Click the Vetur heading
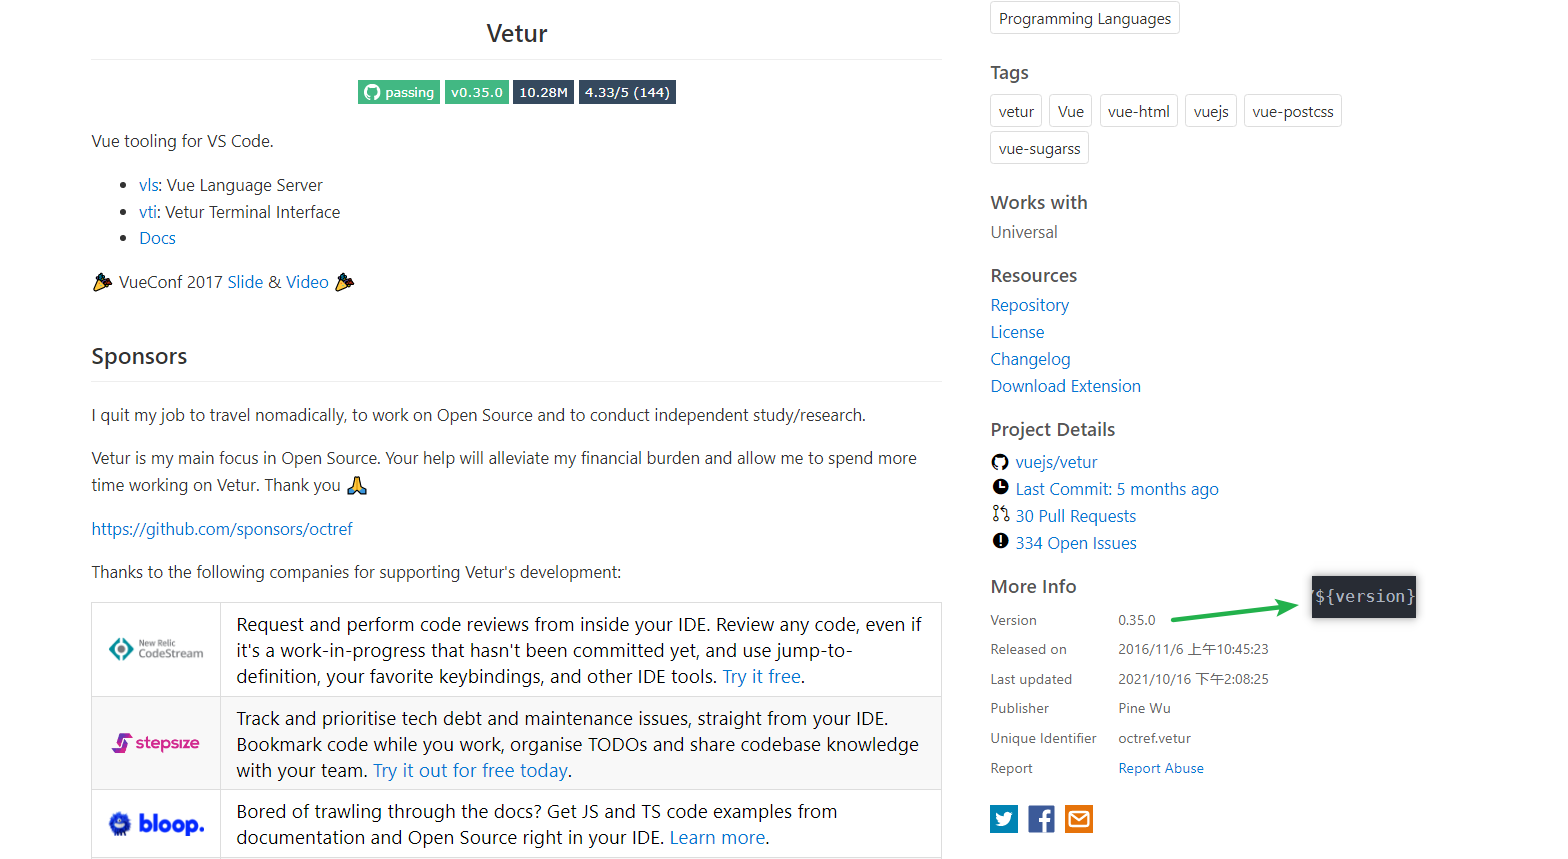This screenshot has height=859, width=1568. click(517, 34)
